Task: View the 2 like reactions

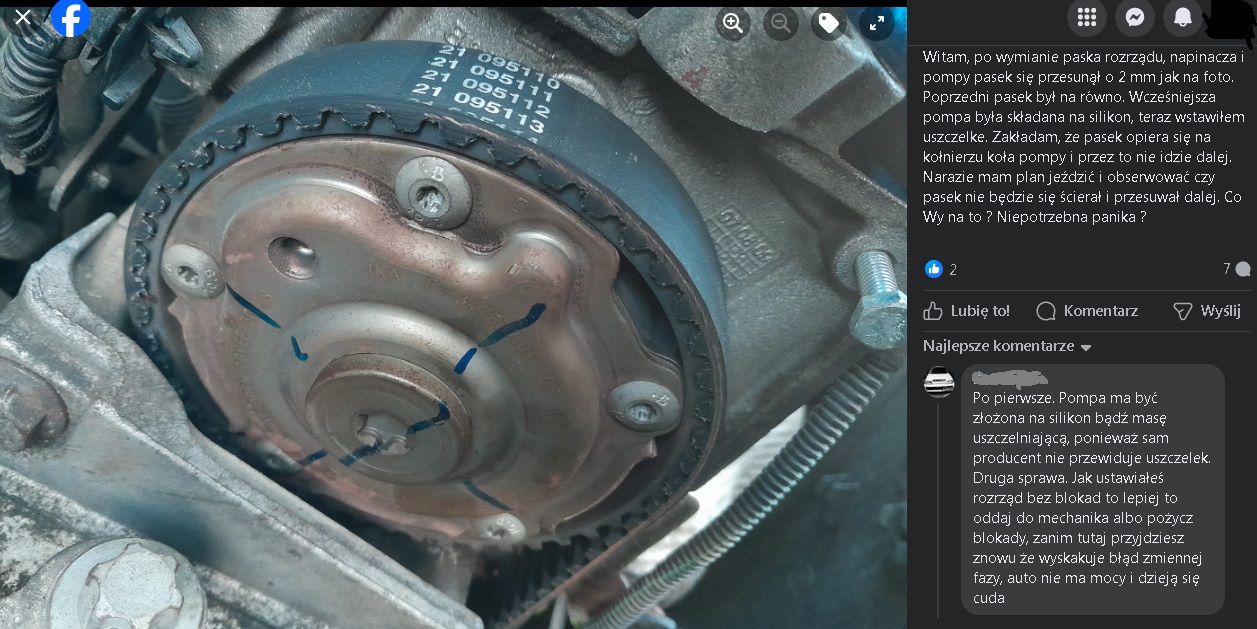Action: (x=941, y=269)
